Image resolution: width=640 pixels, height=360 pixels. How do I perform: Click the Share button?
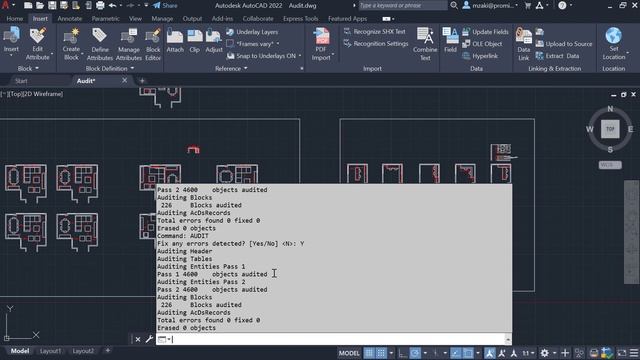coord(165,5)
